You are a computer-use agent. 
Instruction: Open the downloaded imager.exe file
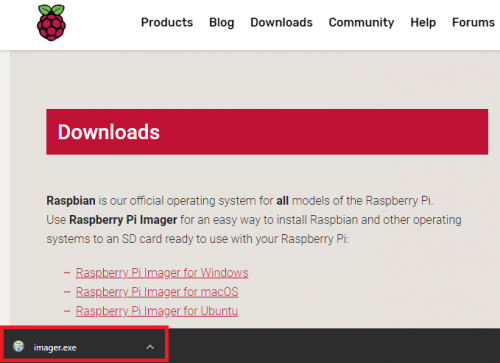click(55, 347)
